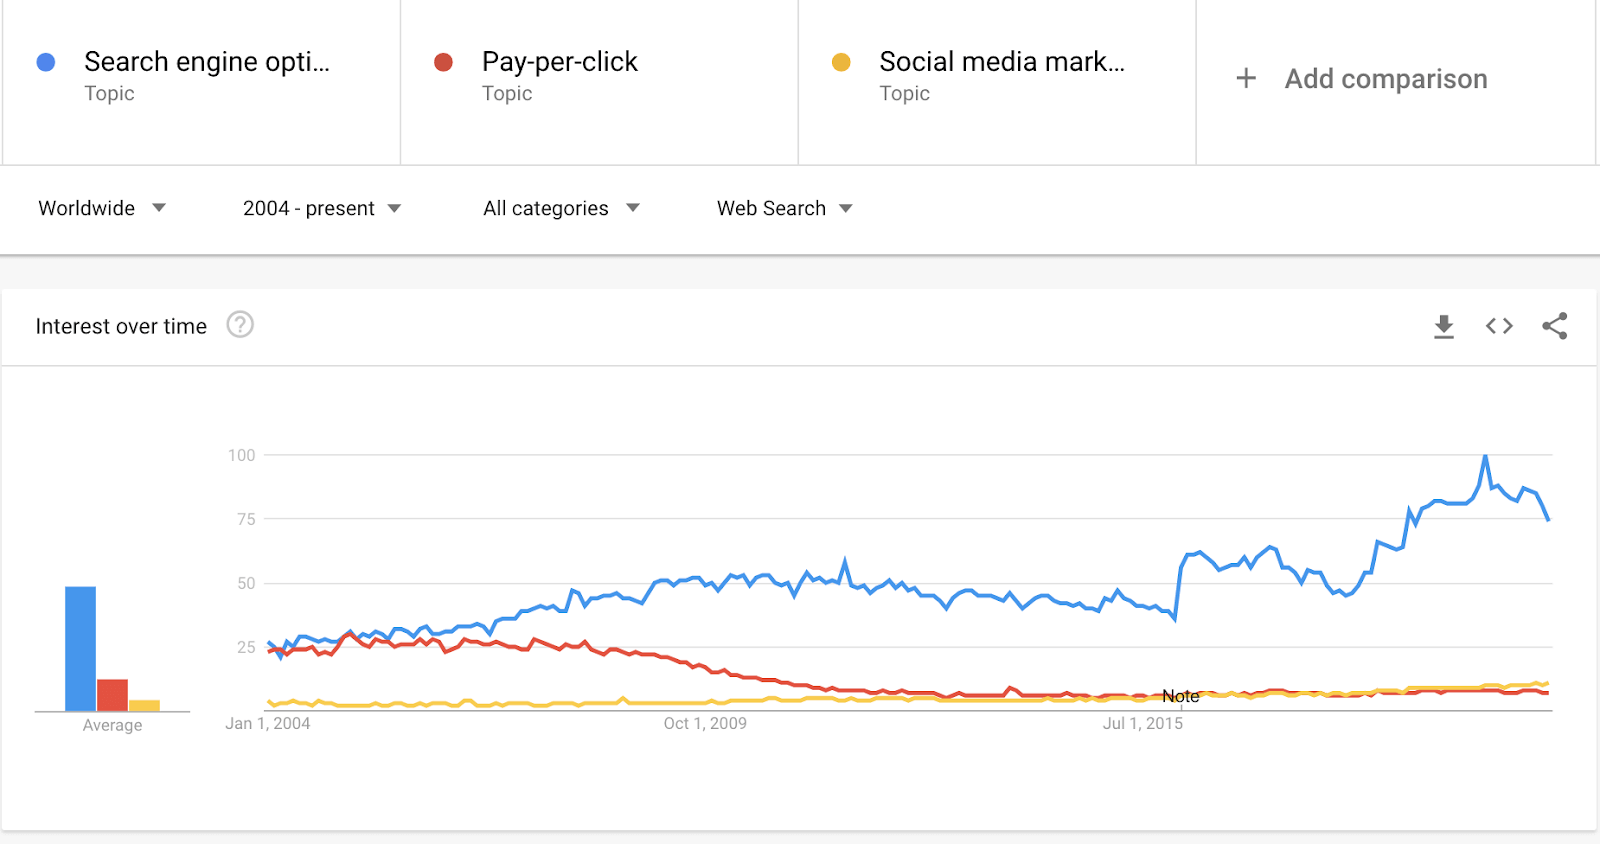Open the Interest over time help icon
This screenshot has width=1600, height=844.
240,325
